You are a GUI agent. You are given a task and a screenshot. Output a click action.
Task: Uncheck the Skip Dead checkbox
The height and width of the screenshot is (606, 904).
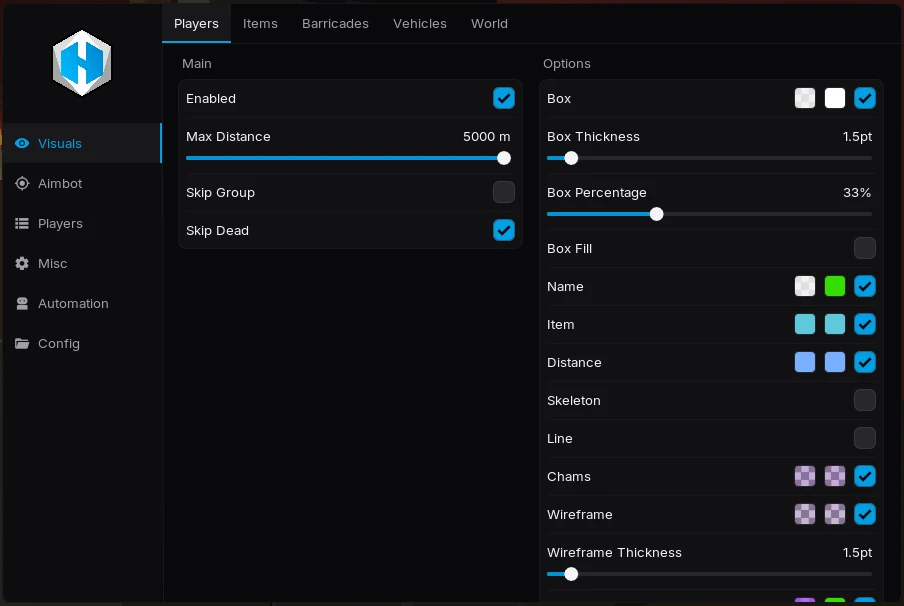[x=504, y=230]
